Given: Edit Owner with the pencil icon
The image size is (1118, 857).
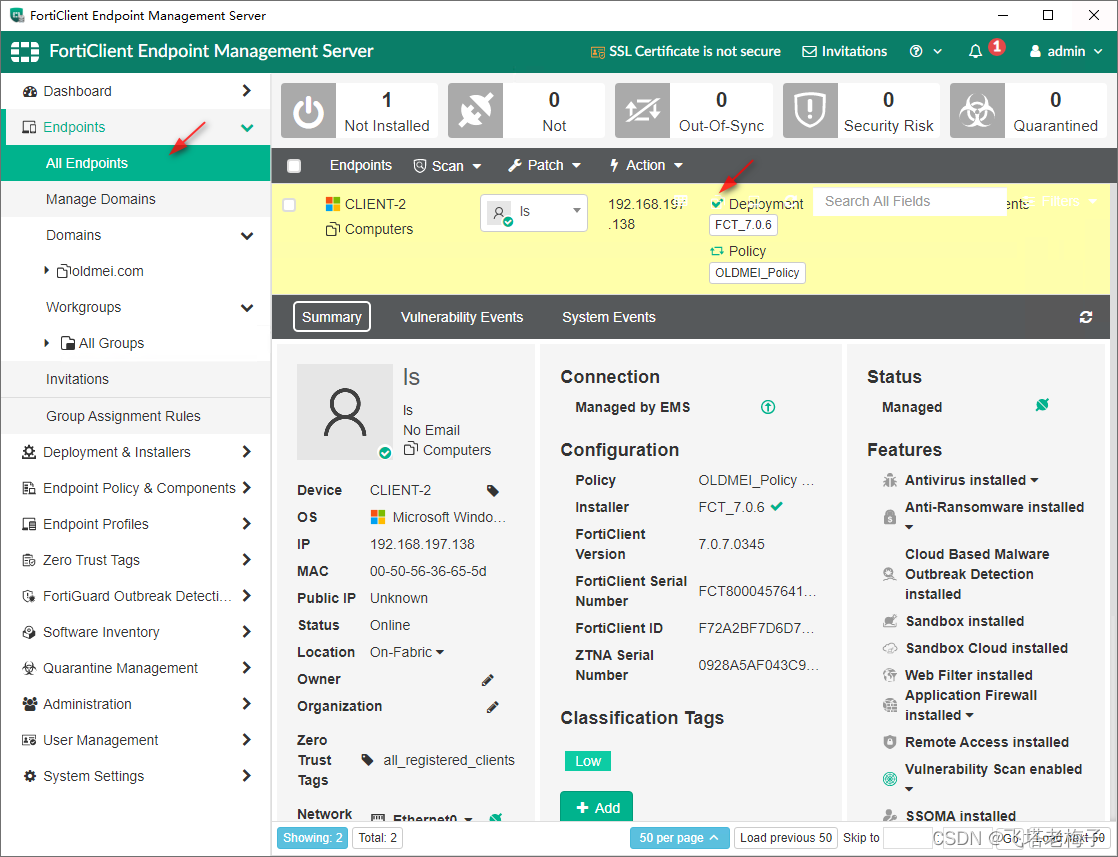Looking at the screenshot, I should pyautogui.click(x=488, y=679).
